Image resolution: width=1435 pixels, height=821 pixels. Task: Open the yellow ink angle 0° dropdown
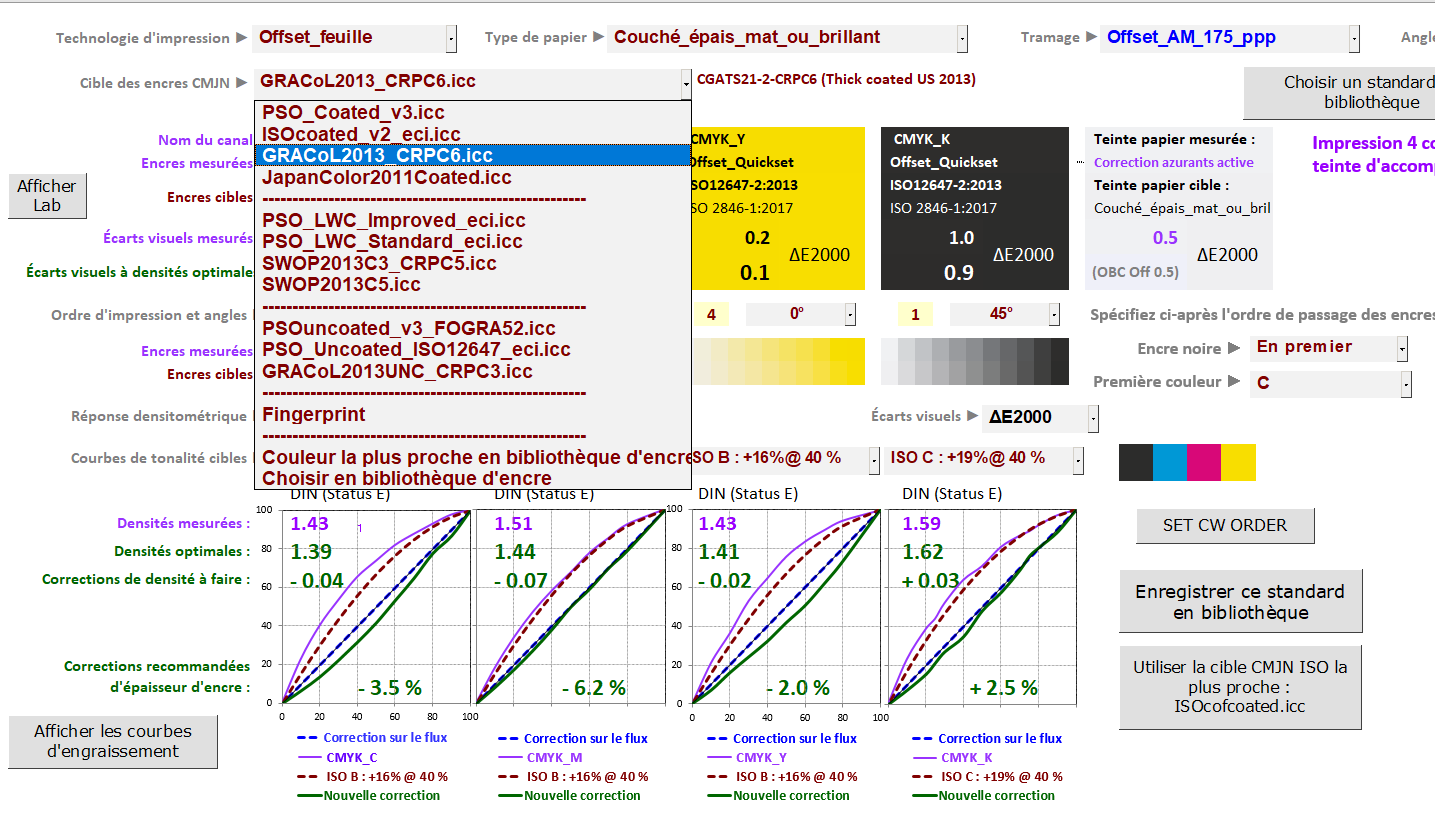point(850,314)
